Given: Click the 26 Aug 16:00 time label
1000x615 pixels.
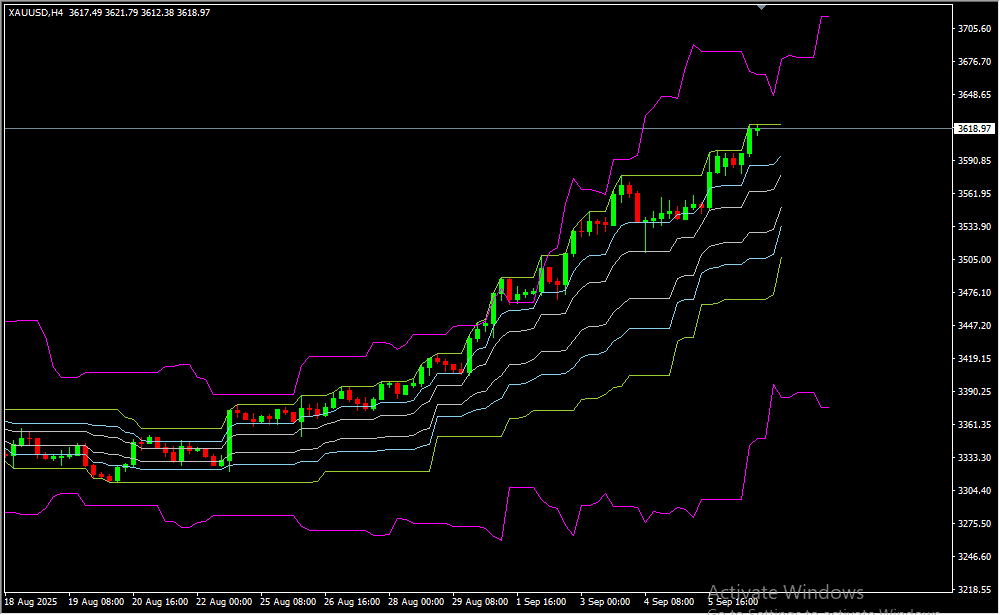Looking at the screenshot, I should click(351, 603).
